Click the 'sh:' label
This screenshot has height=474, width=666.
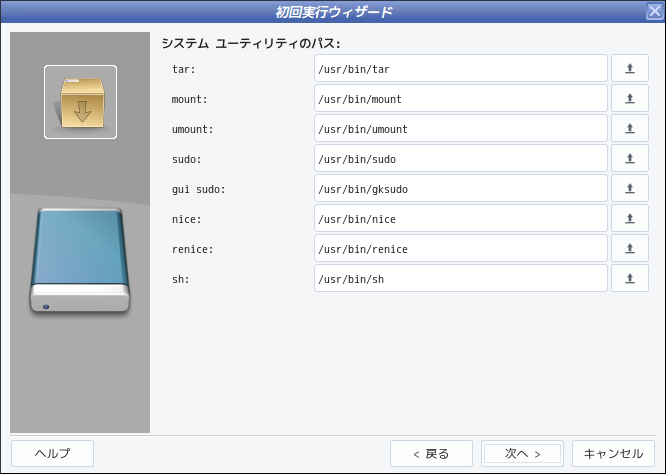pos(181,279)
